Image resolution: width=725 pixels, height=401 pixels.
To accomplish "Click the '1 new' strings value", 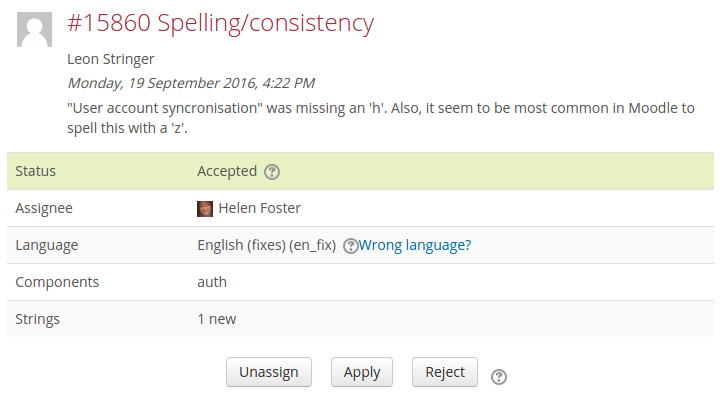I will click(x=217, y=319).
